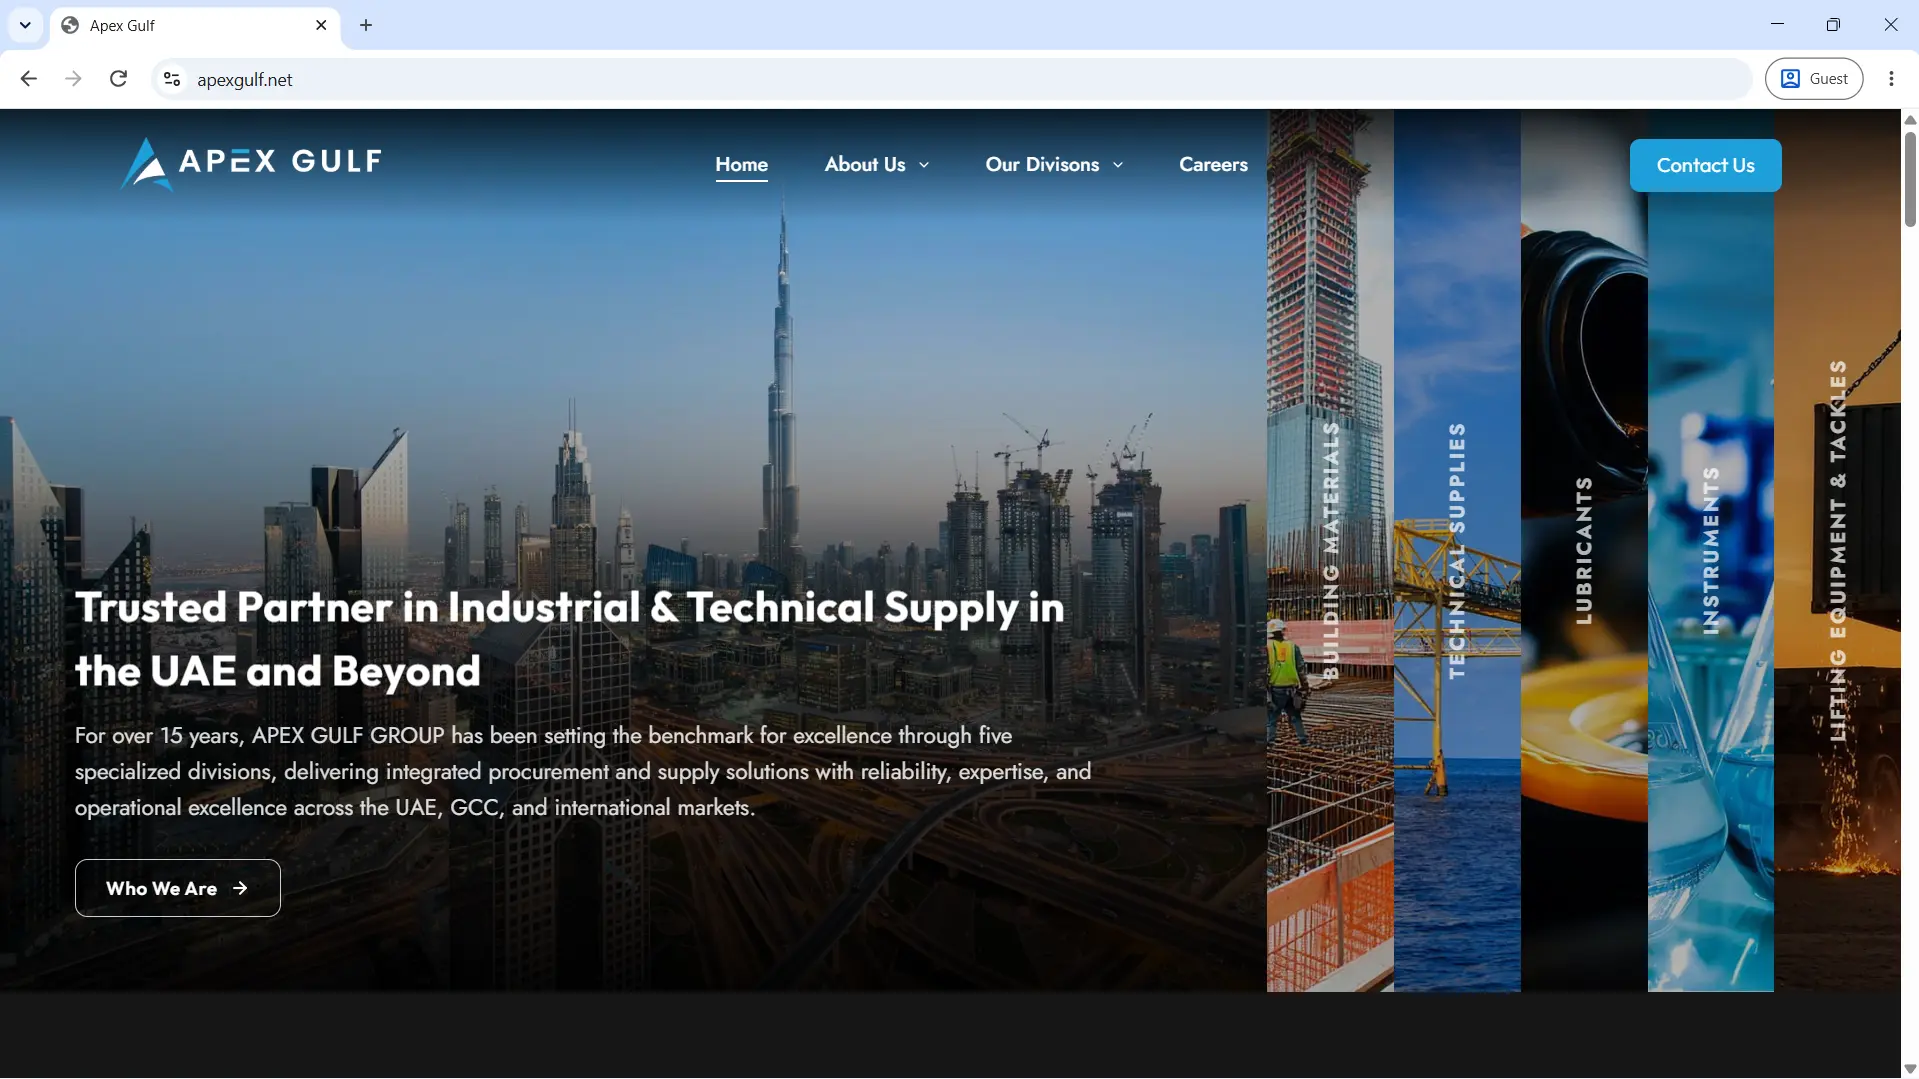Click the hero headline 'Trusted Partner in Industrial'
Image resolution: width=1919 pixels, height=1079 pixels.
(569, 639)
